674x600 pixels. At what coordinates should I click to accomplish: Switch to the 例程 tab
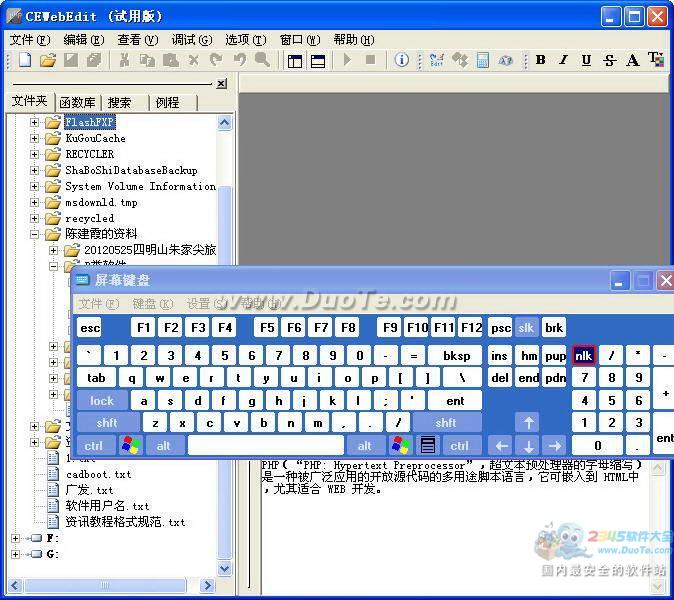[x=168, y=102]
